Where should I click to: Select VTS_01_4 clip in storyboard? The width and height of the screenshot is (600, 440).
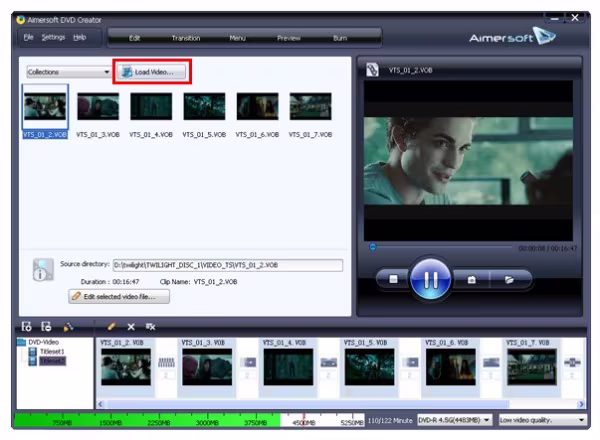click(288, 367)
